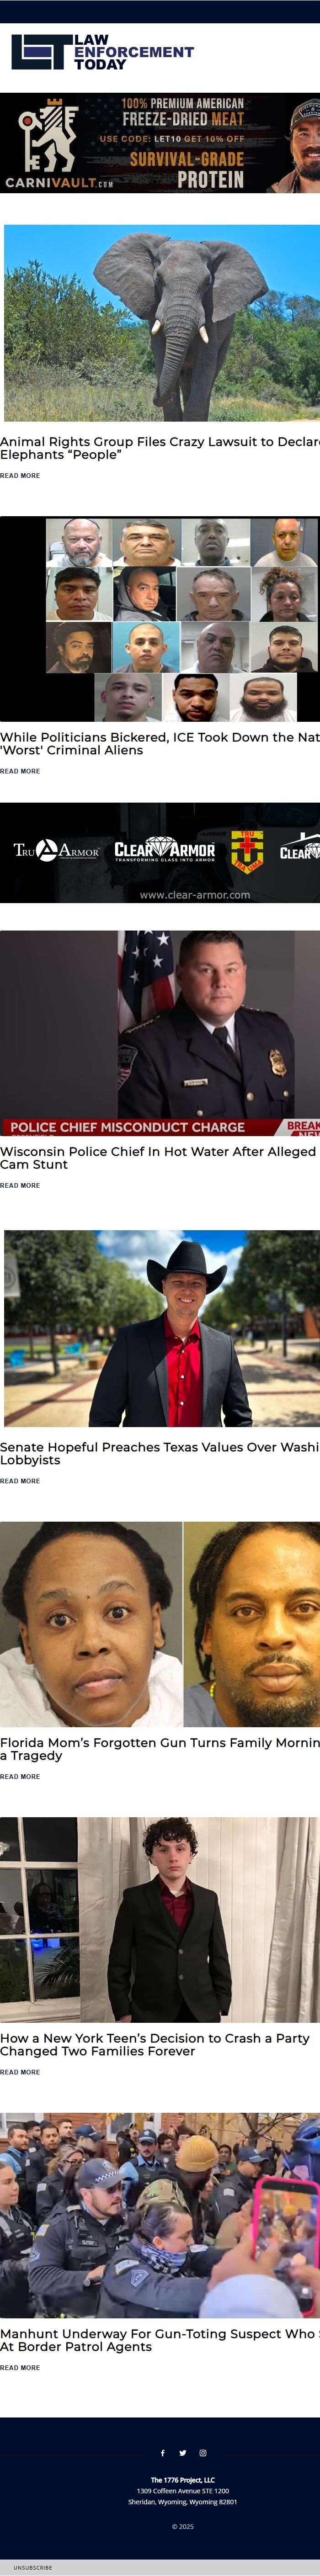Open the ICE criminal aliens mugshot collage
The width and height of the screenshot is (320, 2576).
tap(160, 618)
